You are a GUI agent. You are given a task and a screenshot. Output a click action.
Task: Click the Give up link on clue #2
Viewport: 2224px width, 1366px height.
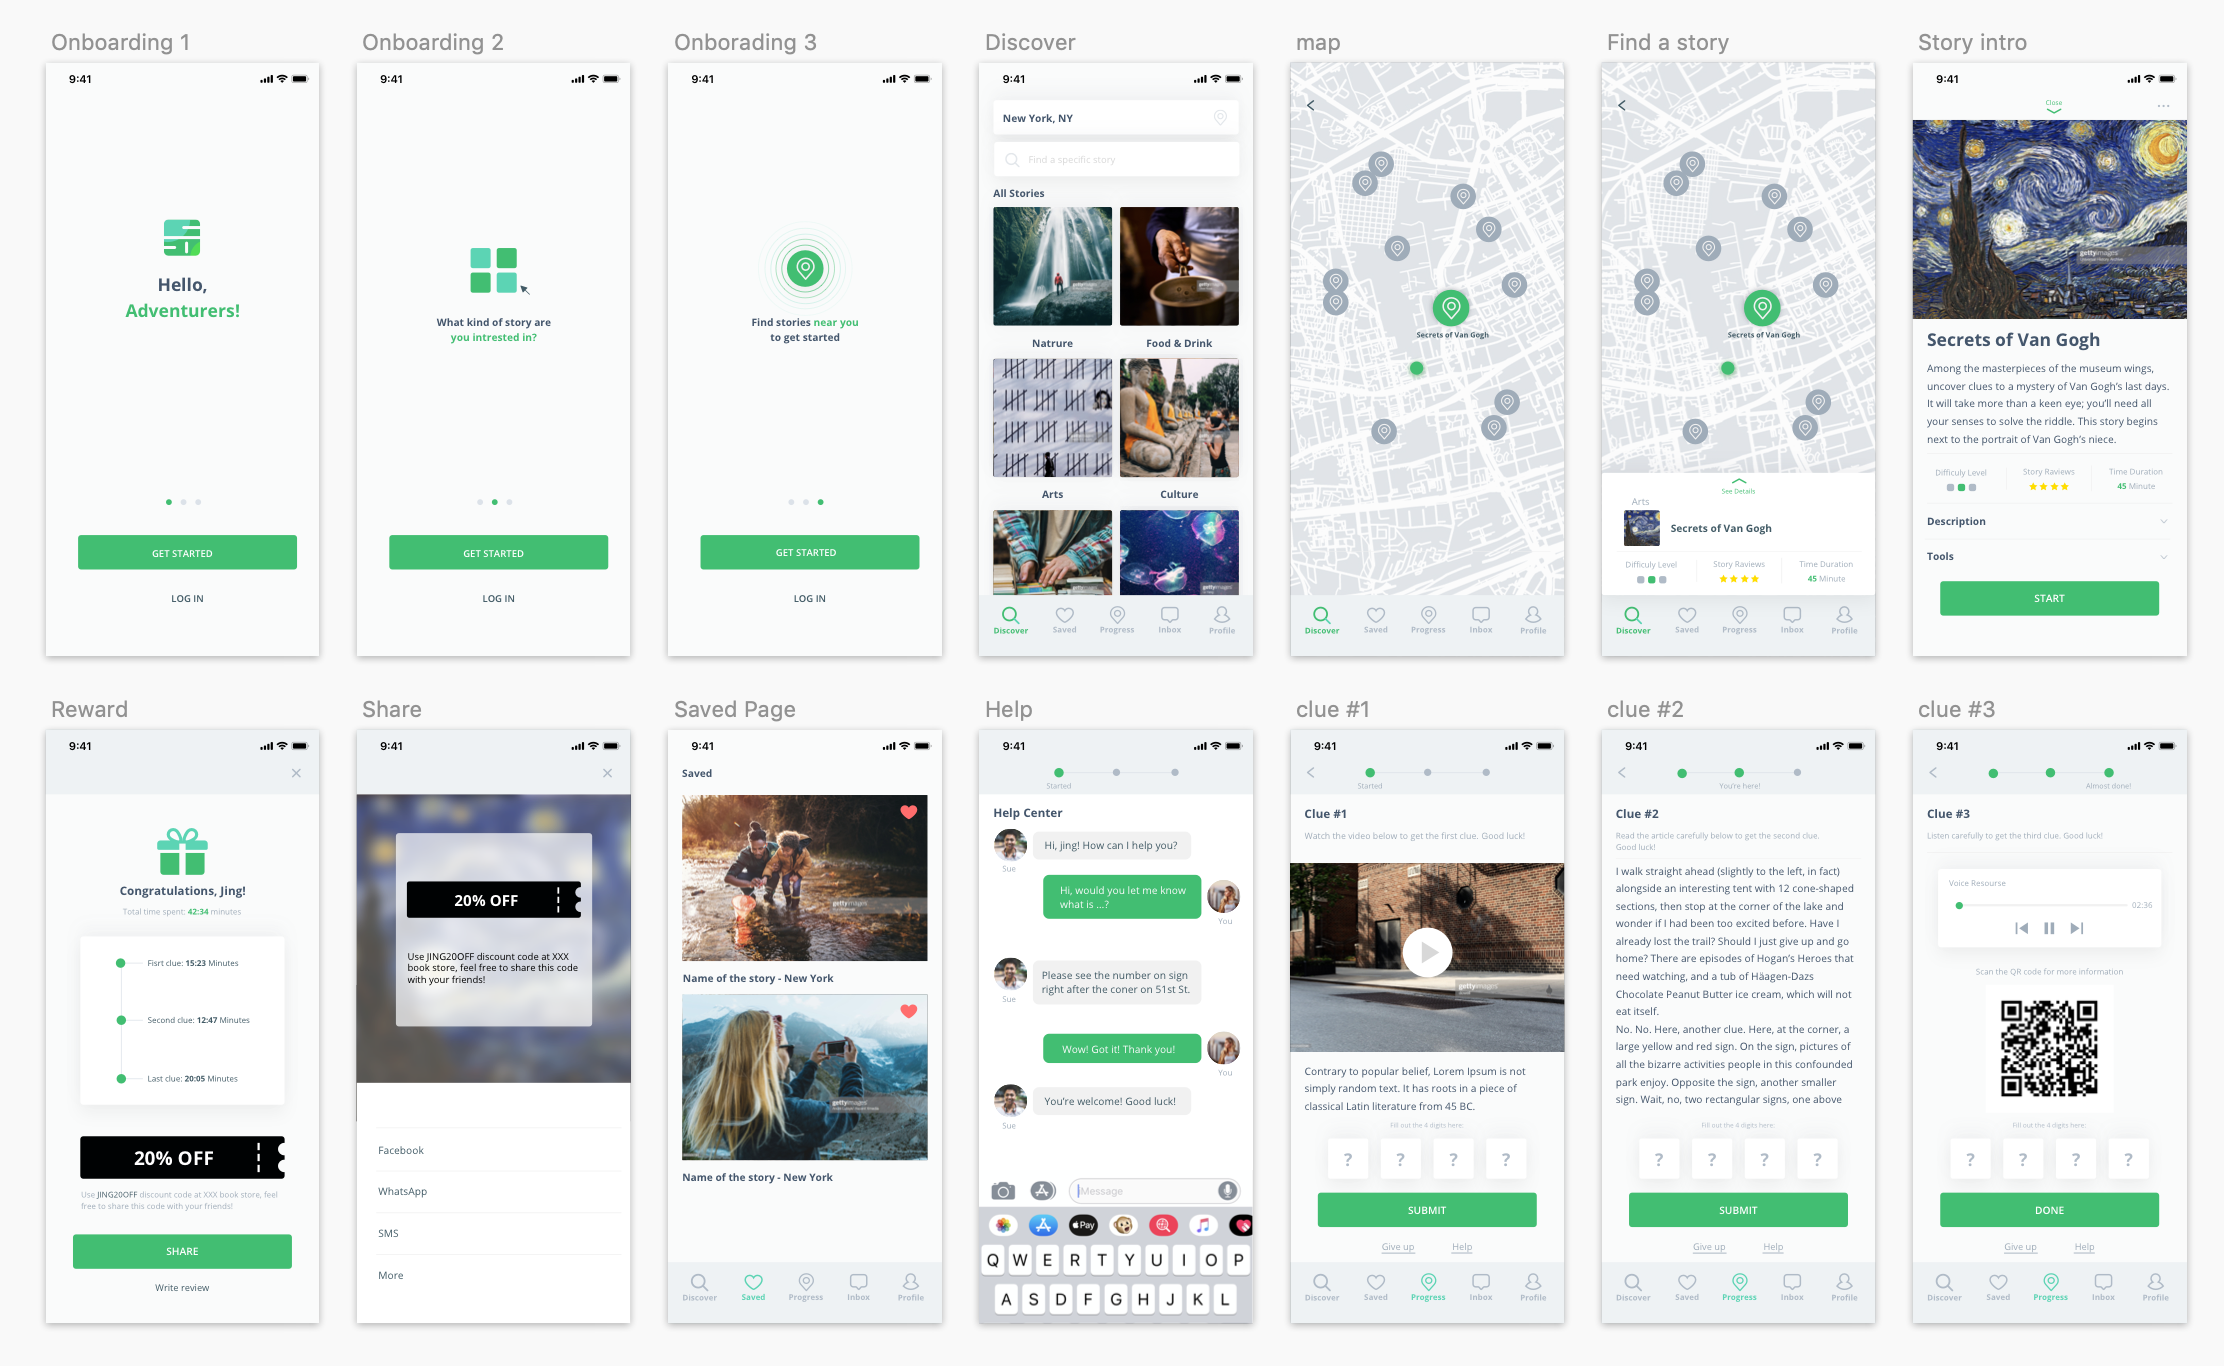[1710, 1246]
